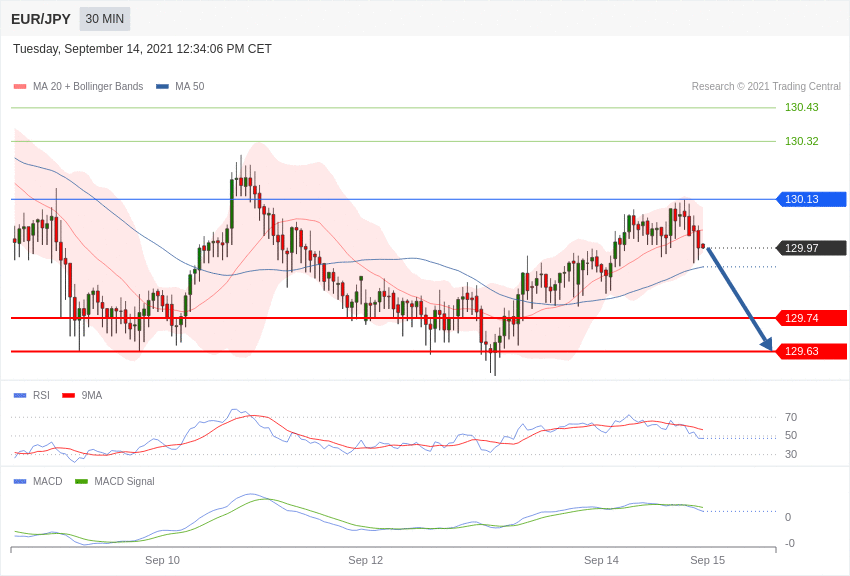Click the 30 MIN timeframe badge
The width and height of the screenshot is (850, 576).
[105, 19]
